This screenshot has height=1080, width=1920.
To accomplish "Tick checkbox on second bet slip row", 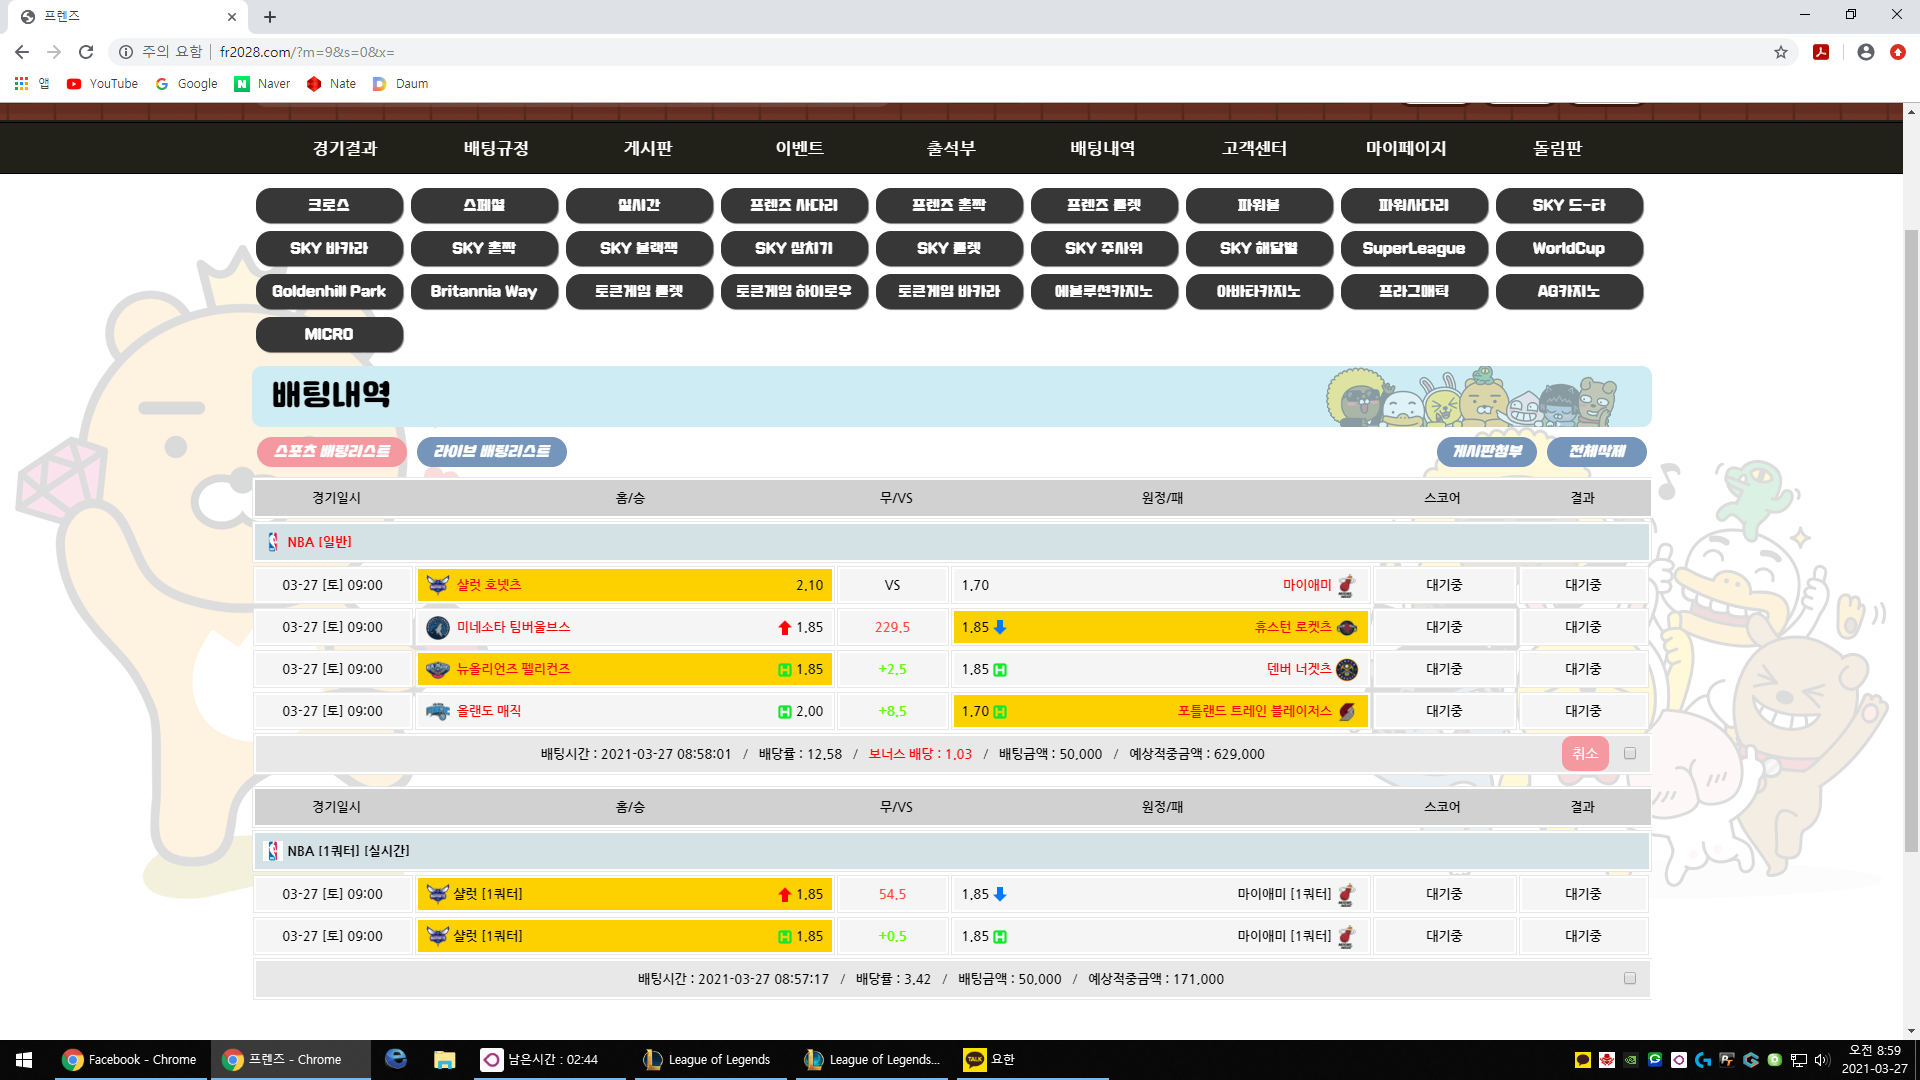I will [x=1630, y=978].
